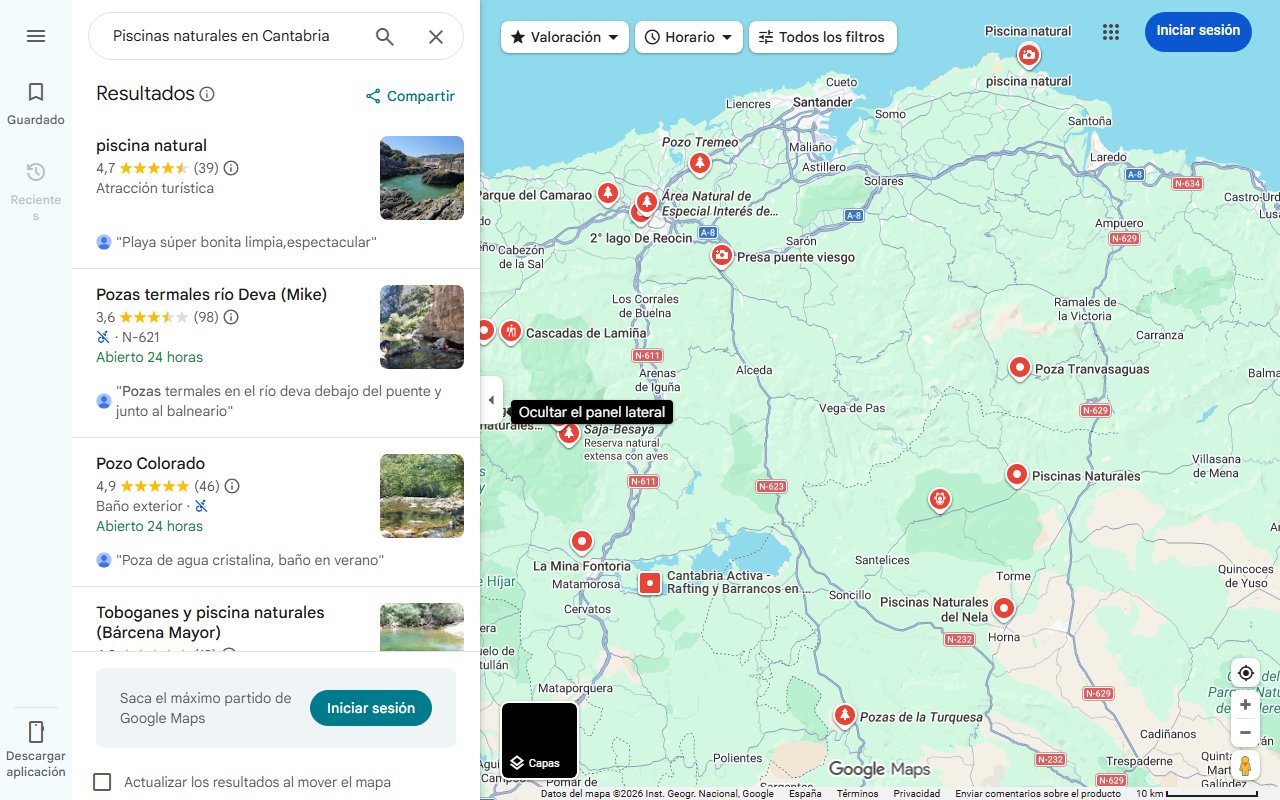Collapse the side results panel

tap(491, 399)
